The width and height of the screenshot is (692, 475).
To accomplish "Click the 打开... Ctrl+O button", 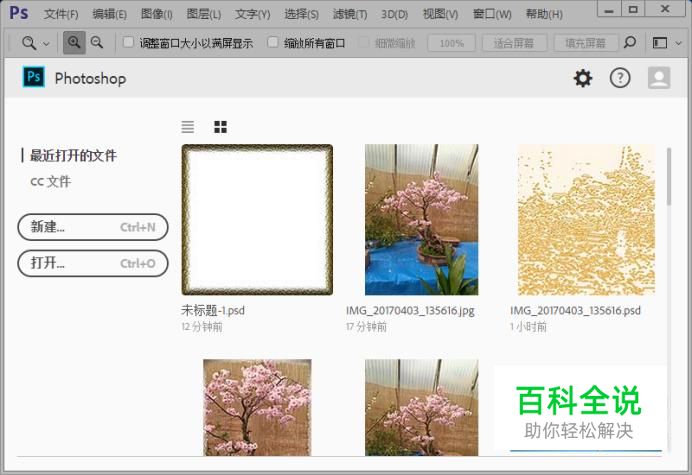I will coord(93,264).
